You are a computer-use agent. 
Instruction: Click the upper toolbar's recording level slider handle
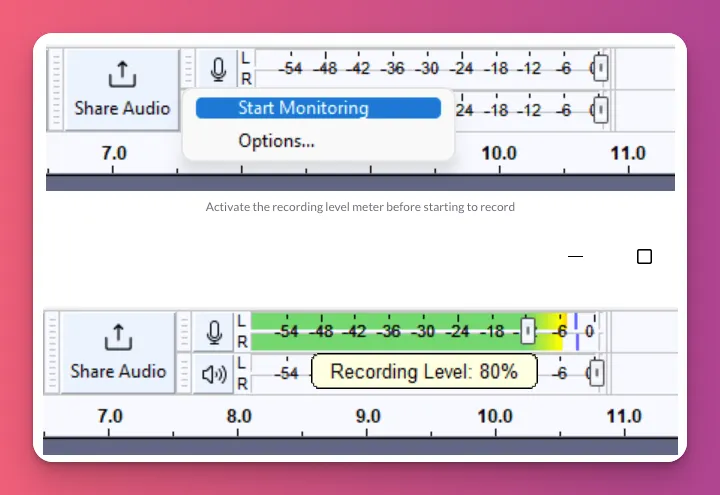[x=598, y=69]
